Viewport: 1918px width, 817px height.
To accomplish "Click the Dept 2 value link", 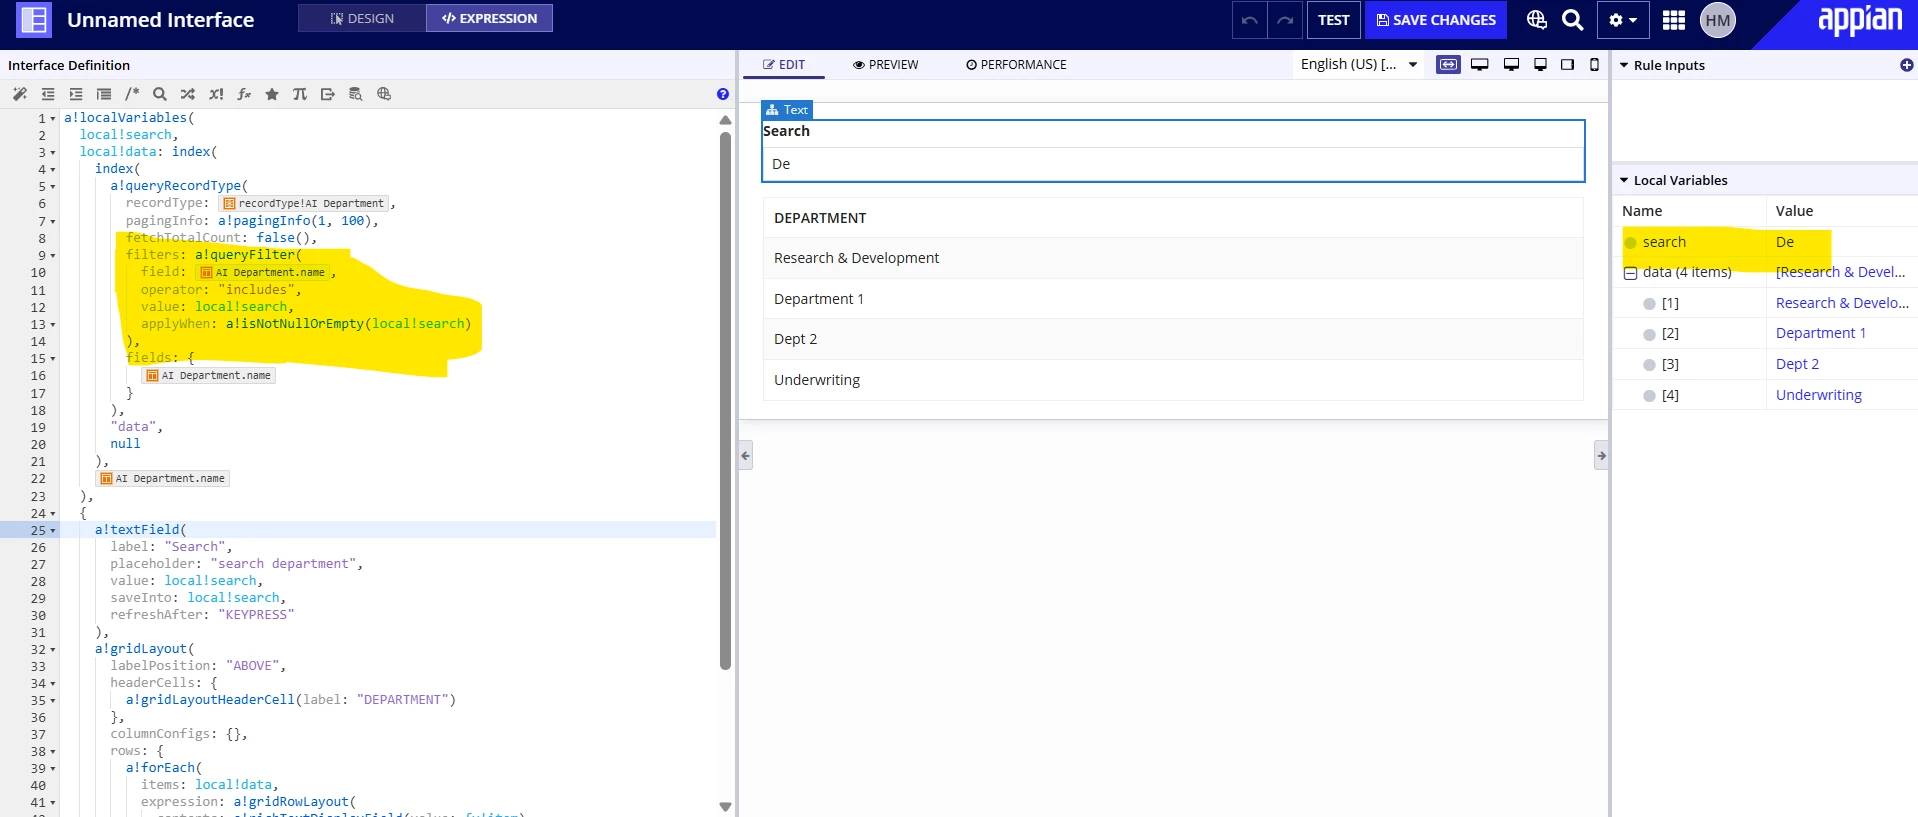I will pyautogui.click(x=1797, y=364).
